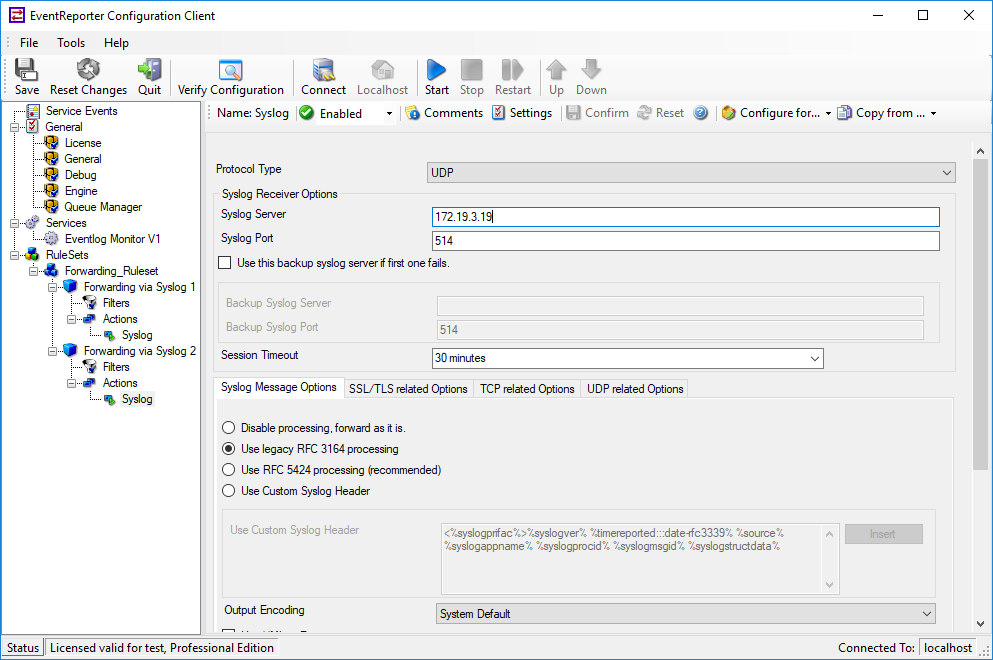Screen dimensions: 993x660
Task: Select 'Use RFC 5424 processing (recommended)'
Action: [229, 470]
